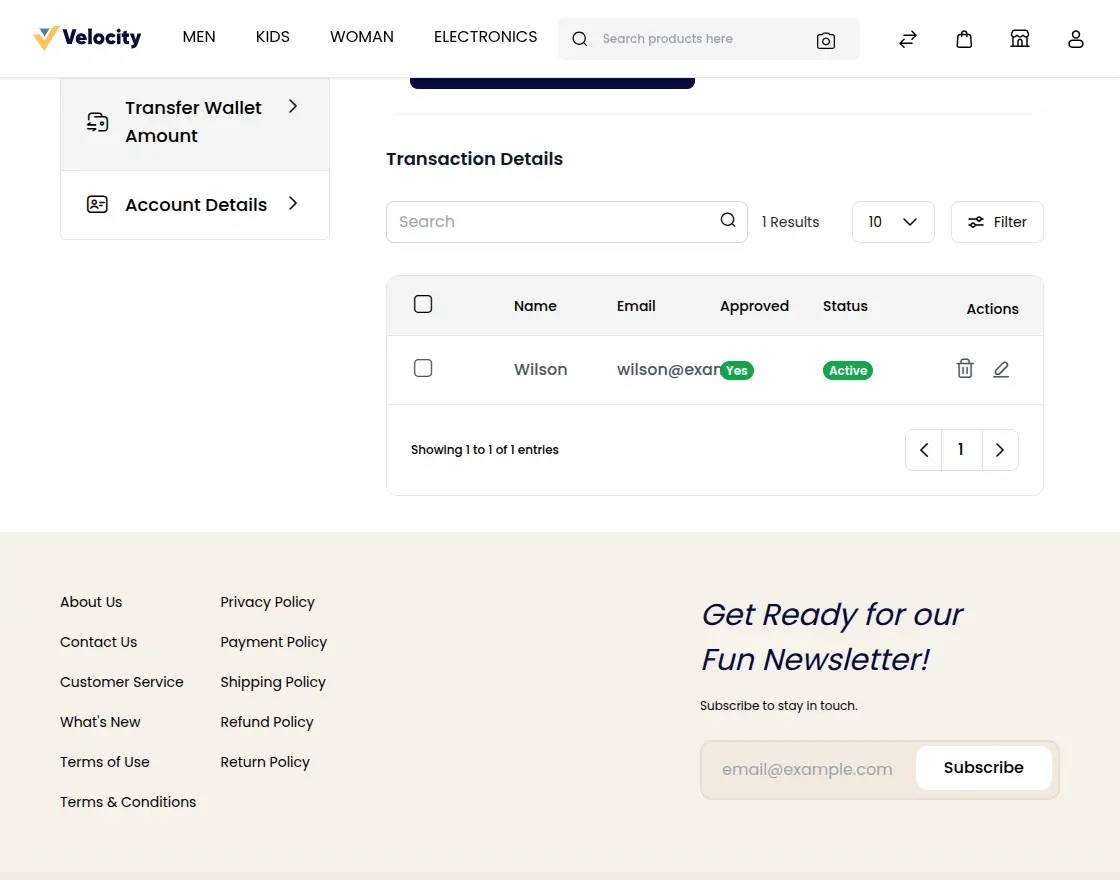Click the Filter button
The height and width of the screenshot is (880, 1120).
point(997,222)
